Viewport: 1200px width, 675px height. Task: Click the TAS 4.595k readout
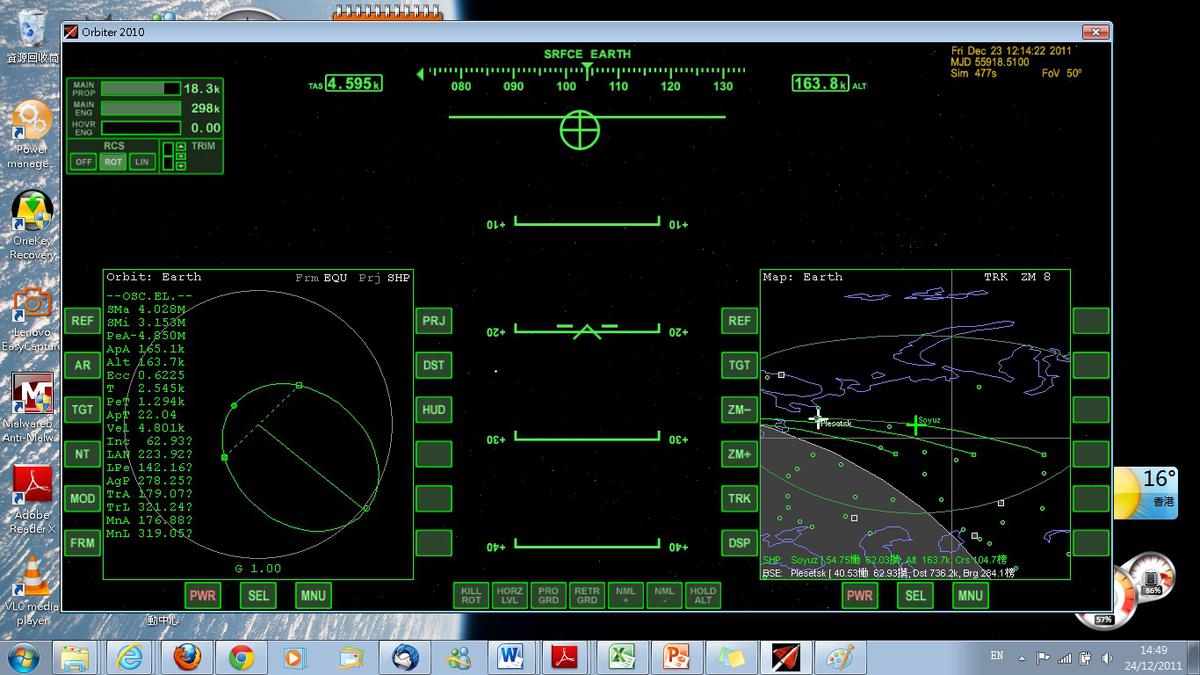pyautogui.click(x=353, y=84)
